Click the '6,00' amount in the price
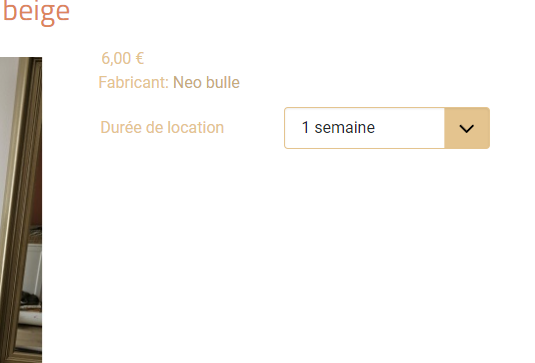The image size is (535, 363). point(116,58)
